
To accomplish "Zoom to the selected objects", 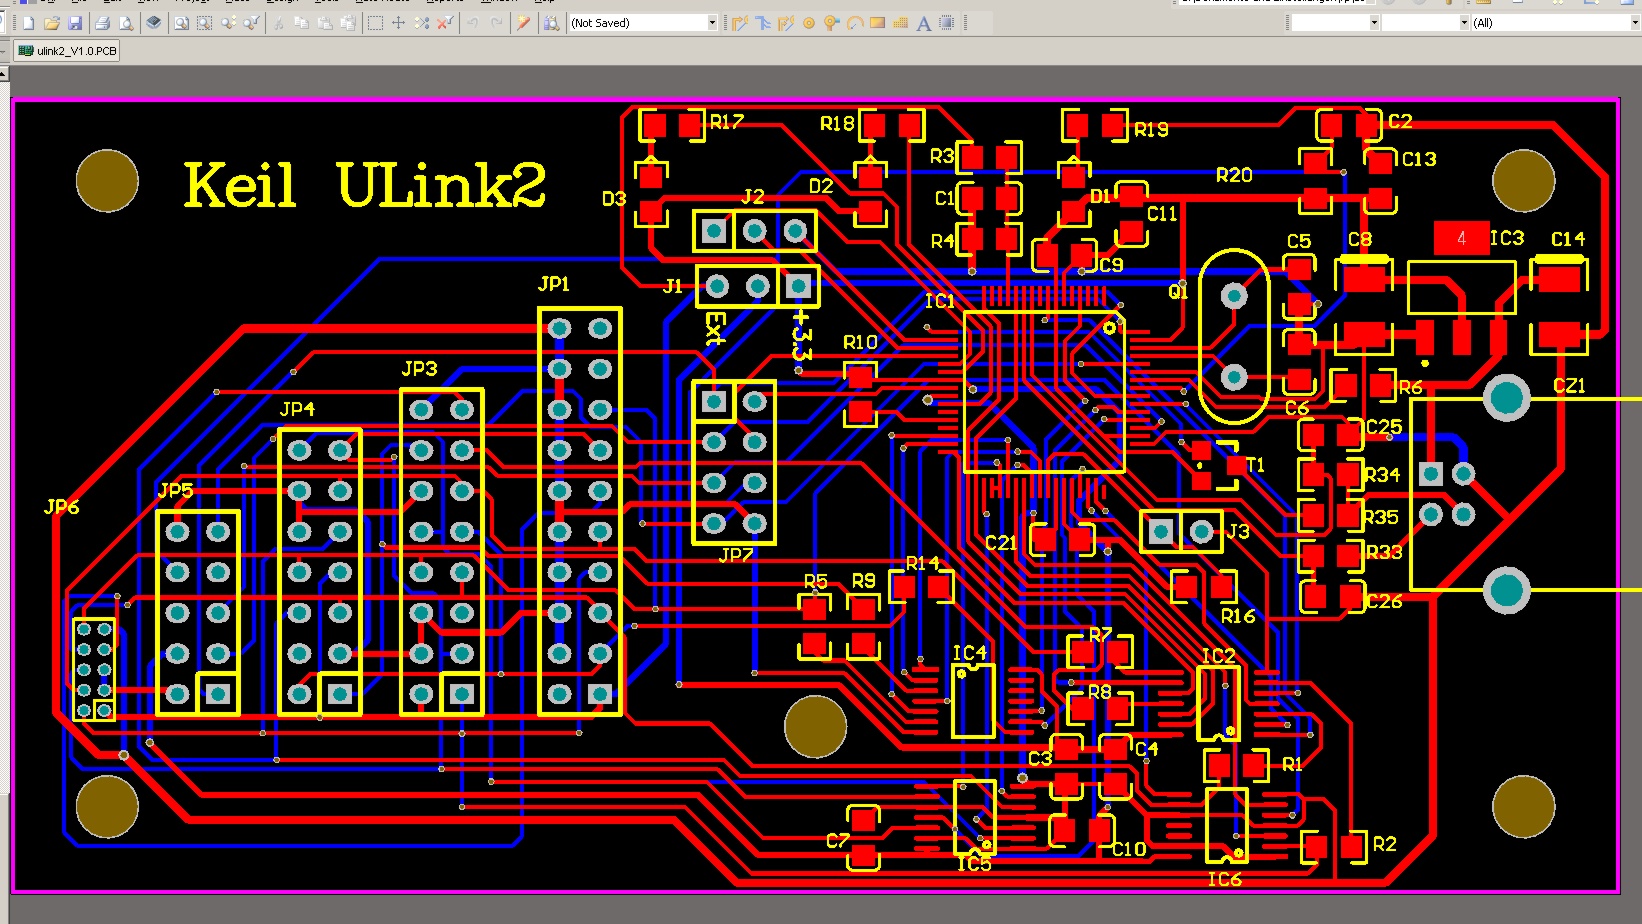I will (x=229, y=23).
